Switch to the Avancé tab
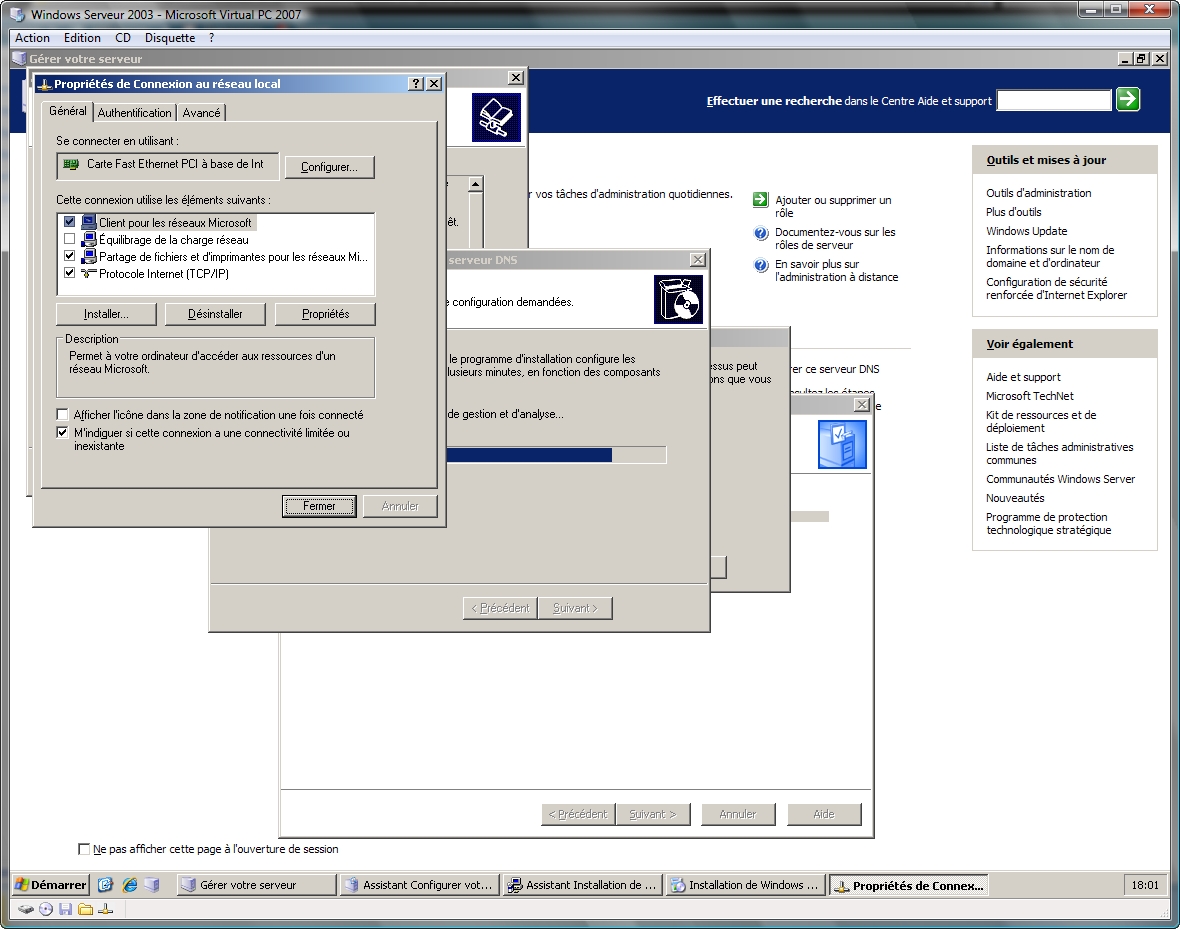The height and width of the screenshot is (929, 1180). (x=202, y=113)
